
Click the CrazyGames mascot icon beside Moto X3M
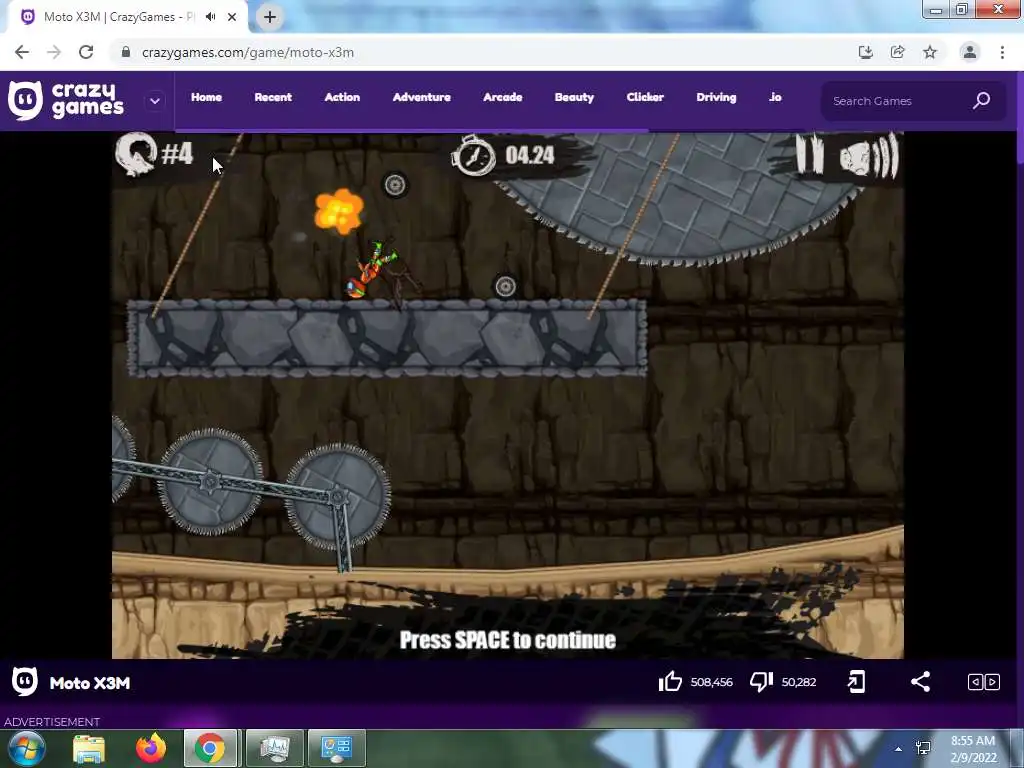pos(25,682)
